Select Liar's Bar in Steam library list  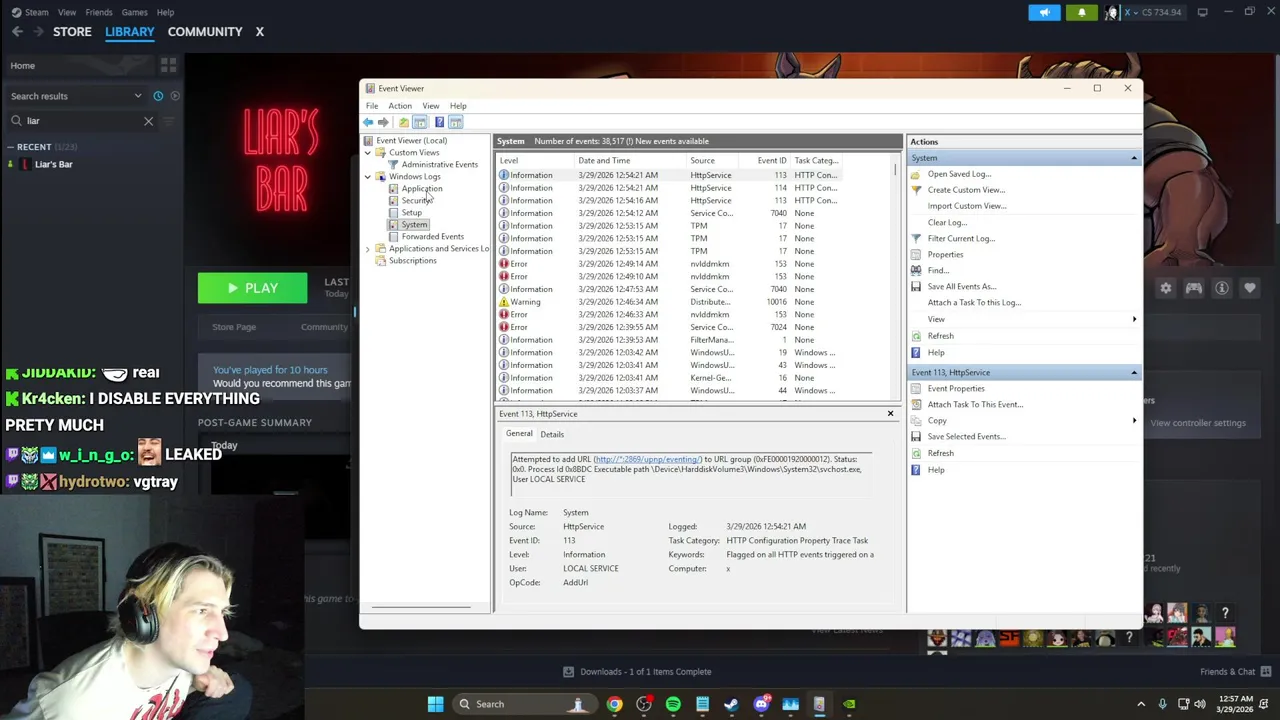click(x=53, y=164)
